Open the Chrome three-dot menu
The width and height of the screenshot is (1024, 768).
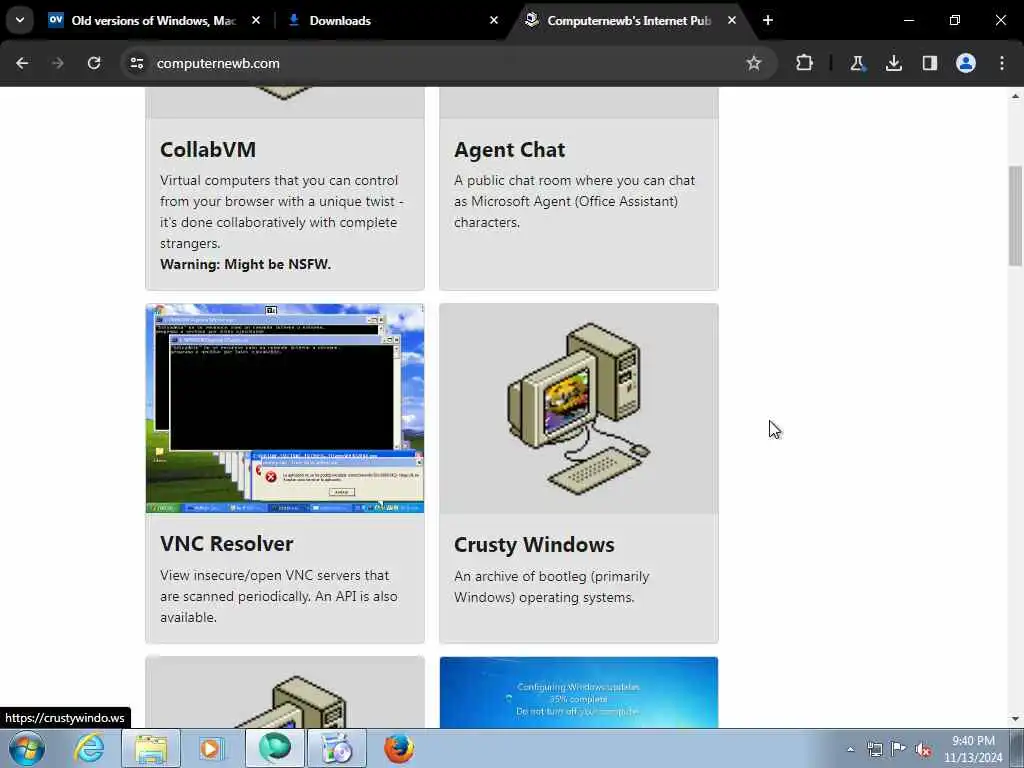point(1002,63)
